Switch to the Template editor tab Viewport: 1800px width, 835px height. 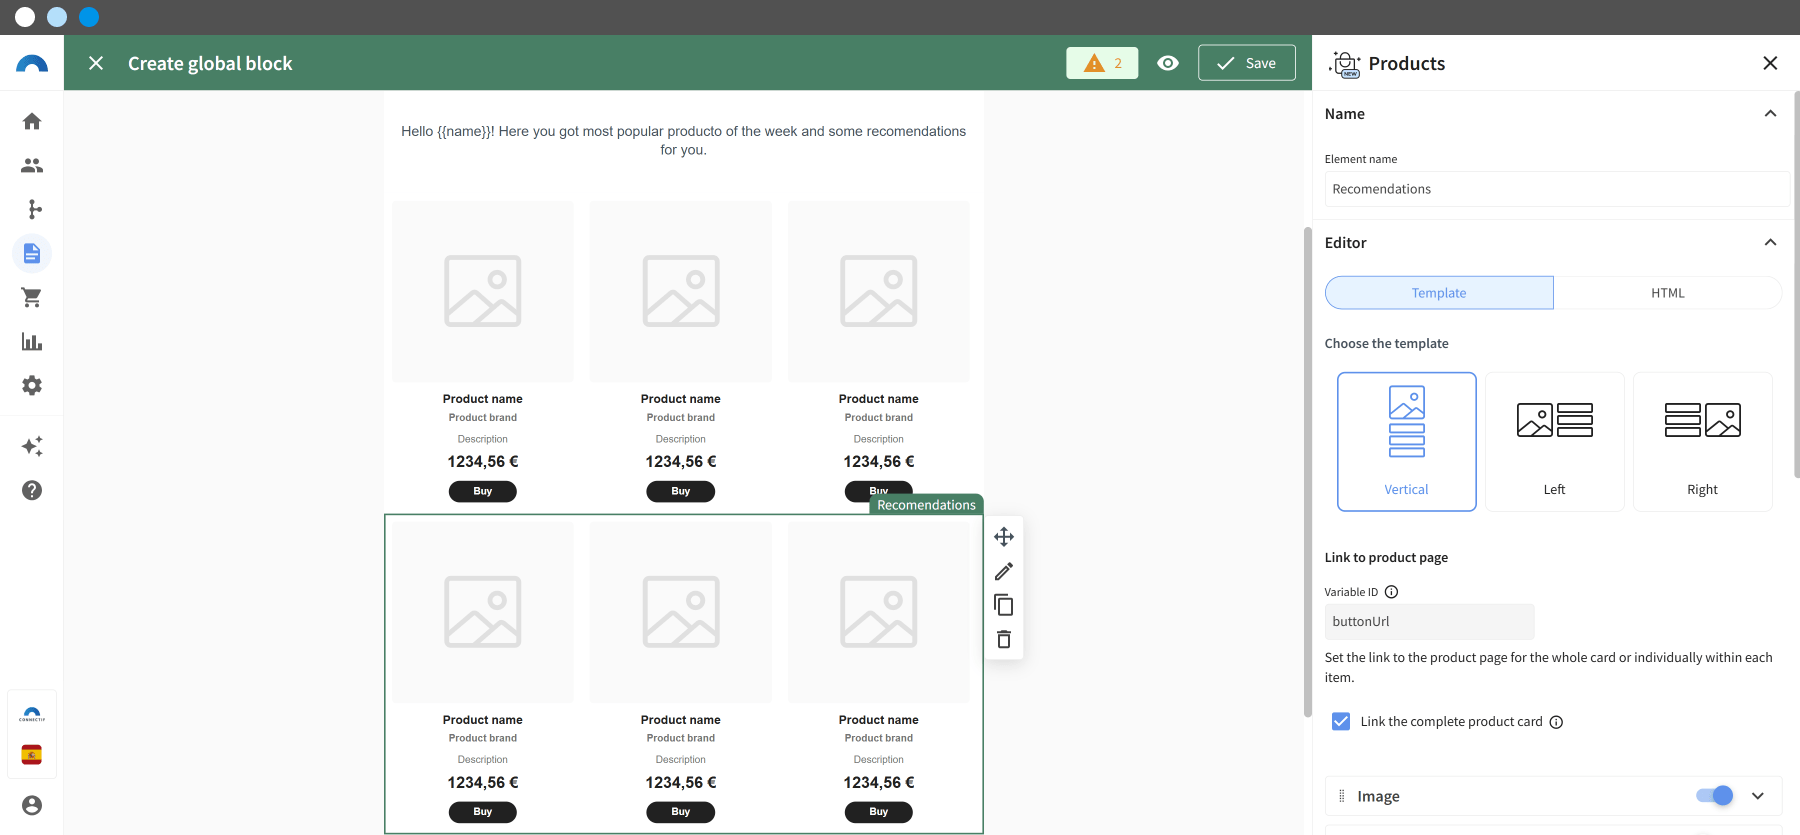pyautogui.click(x=1439, y=293)
